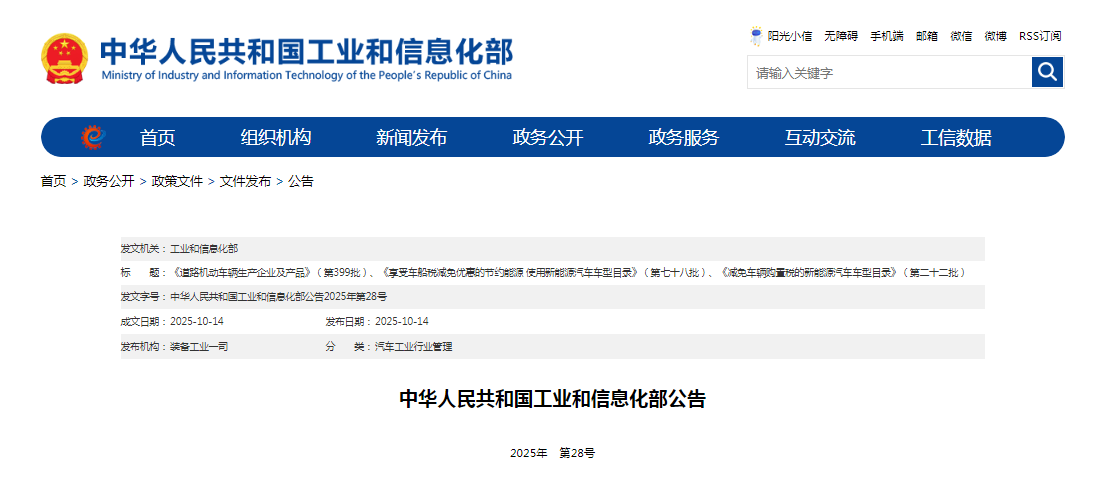Click 文件发布 in the breadcrumb trail

(245, 181)
